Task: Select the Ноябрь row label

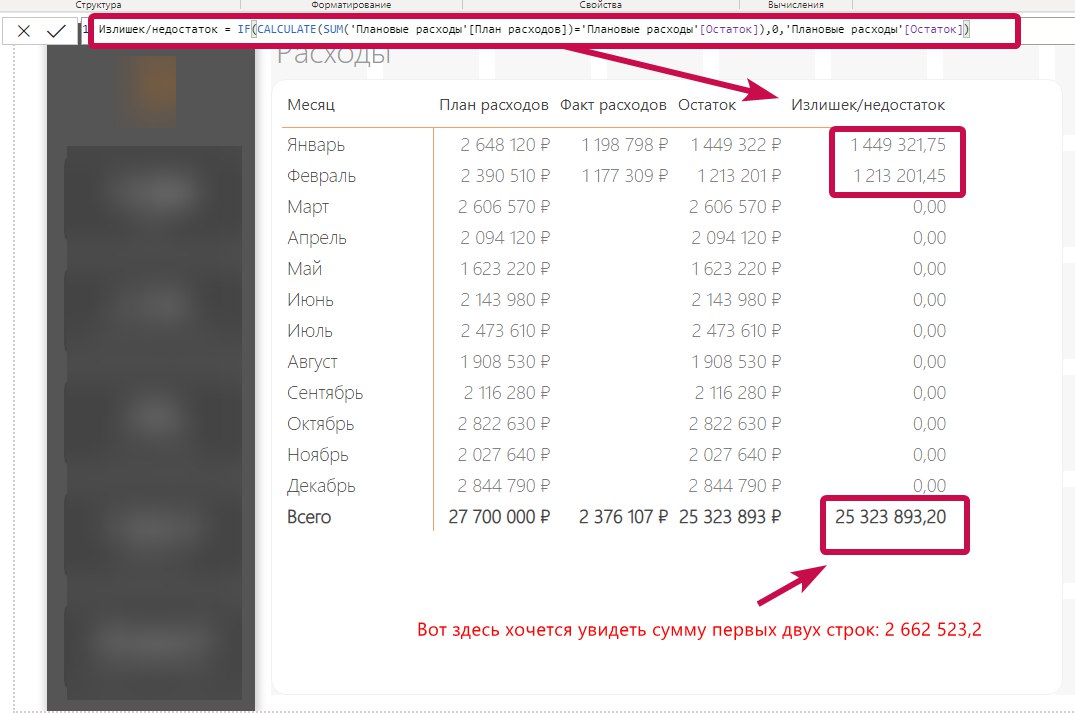Action: tap(317, 455)
